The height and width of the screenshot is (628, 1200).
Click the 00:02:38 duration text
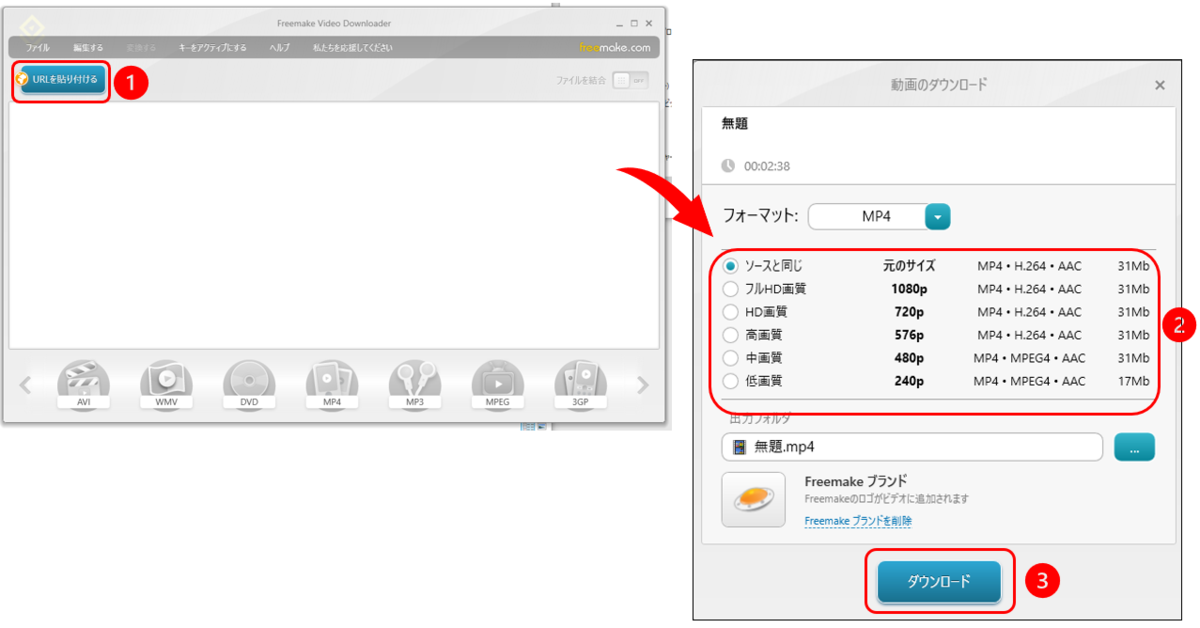(x=767, y=166)
